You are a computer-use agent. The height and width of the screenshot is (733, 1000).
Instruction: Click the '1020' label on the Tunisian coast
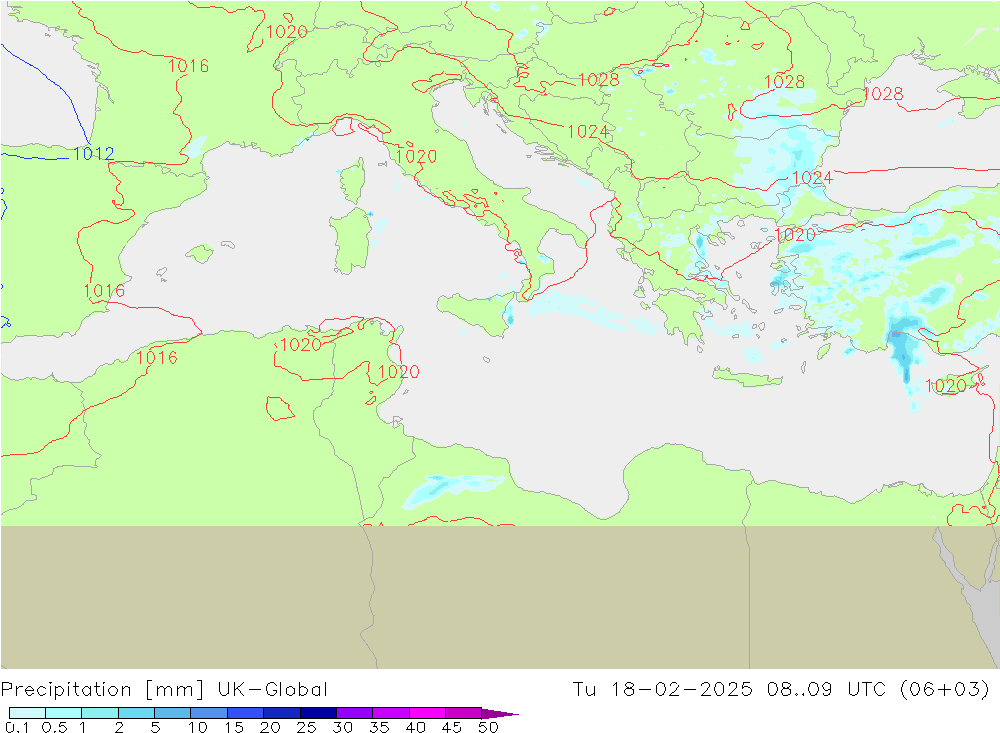pyautogui.click(x=399, y=372)
